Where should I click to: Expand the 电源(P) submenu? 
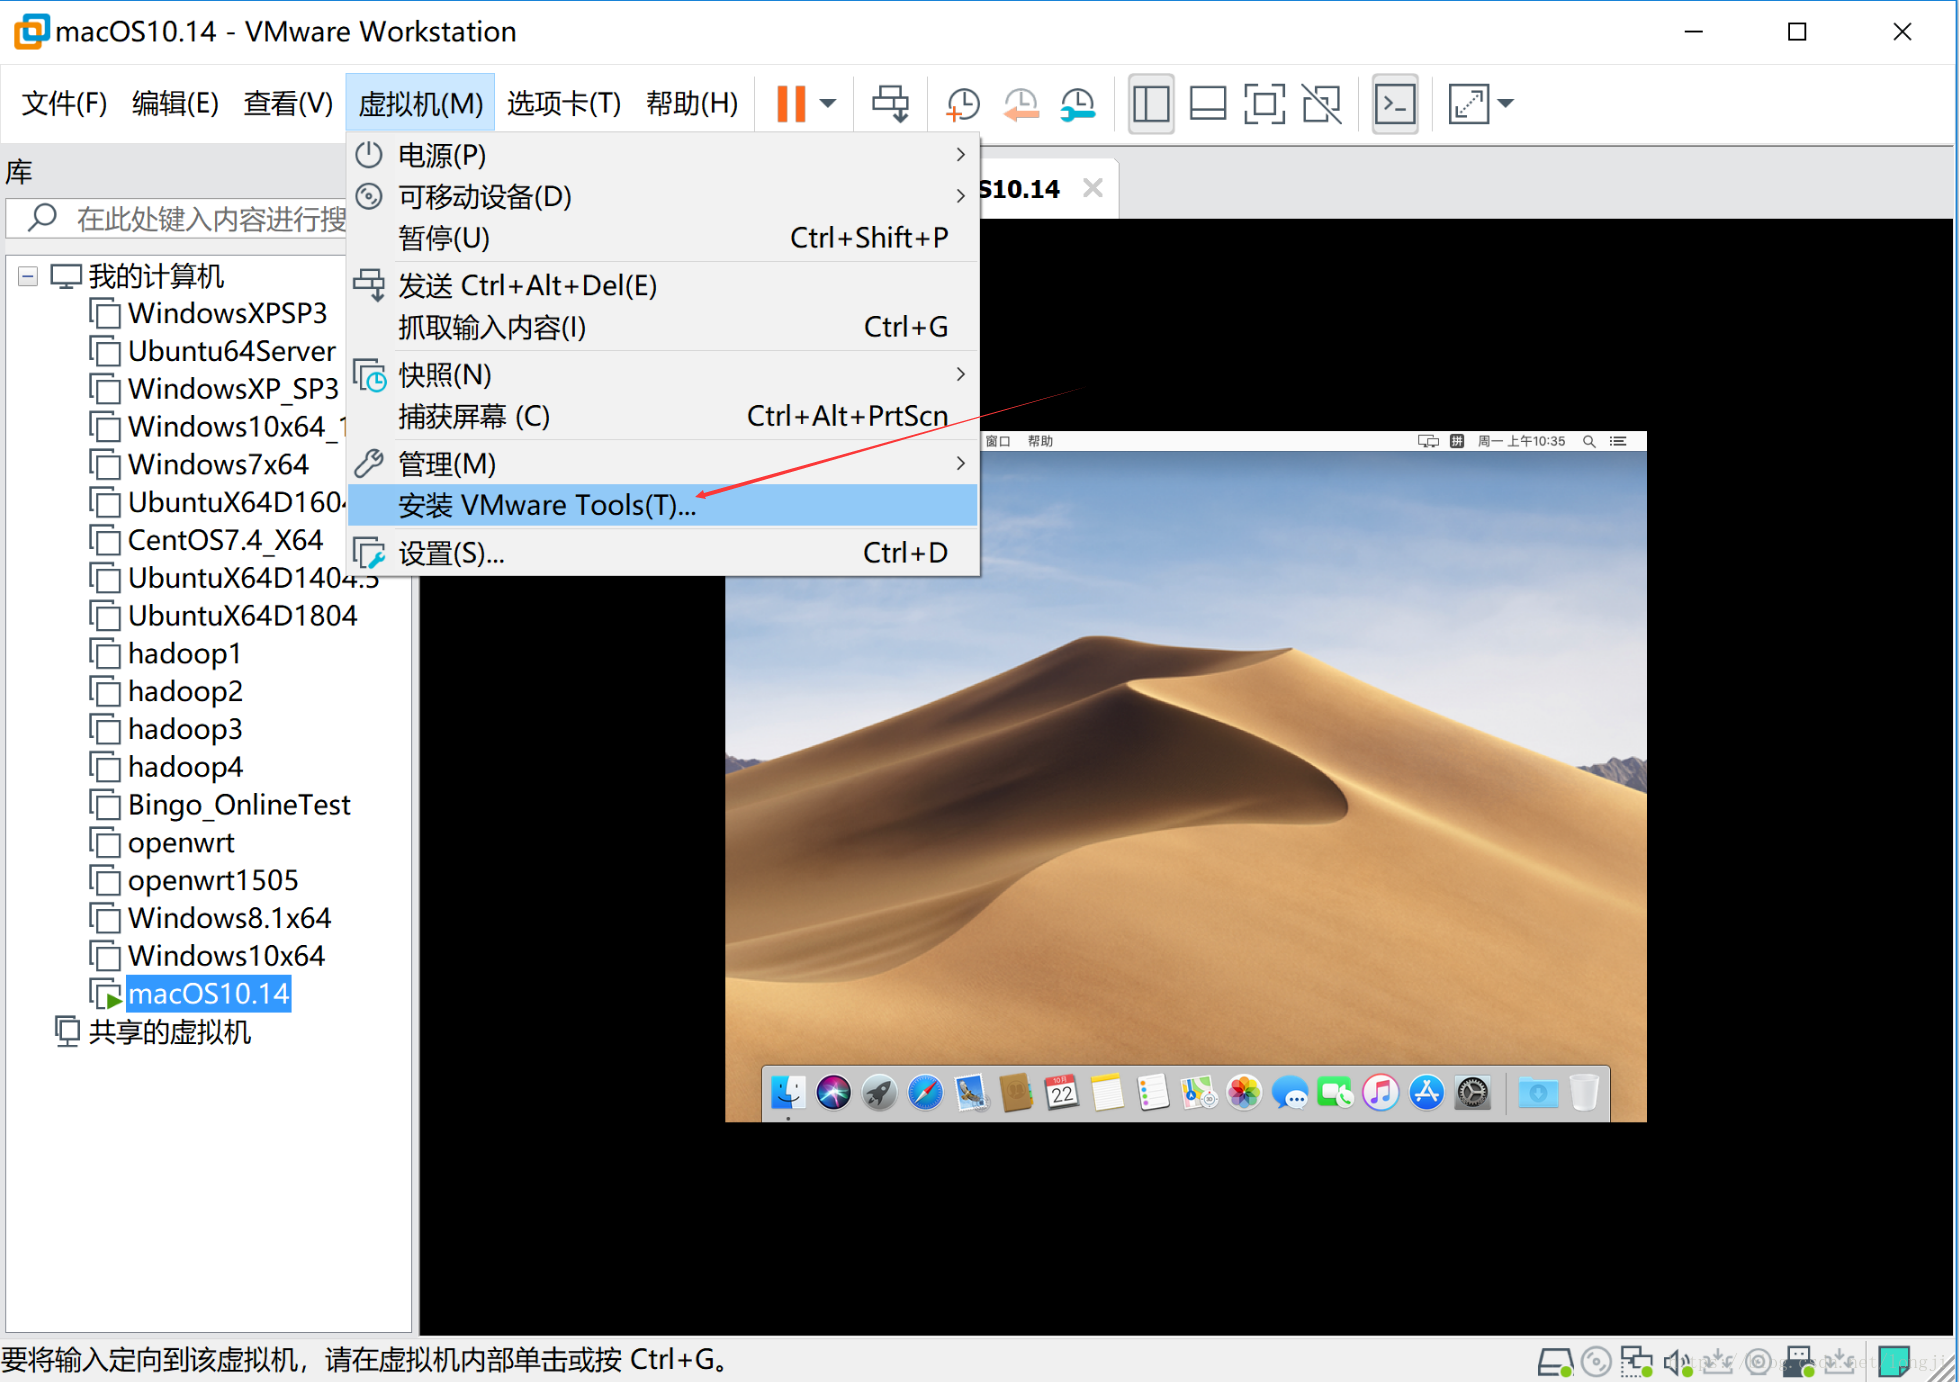663,155
